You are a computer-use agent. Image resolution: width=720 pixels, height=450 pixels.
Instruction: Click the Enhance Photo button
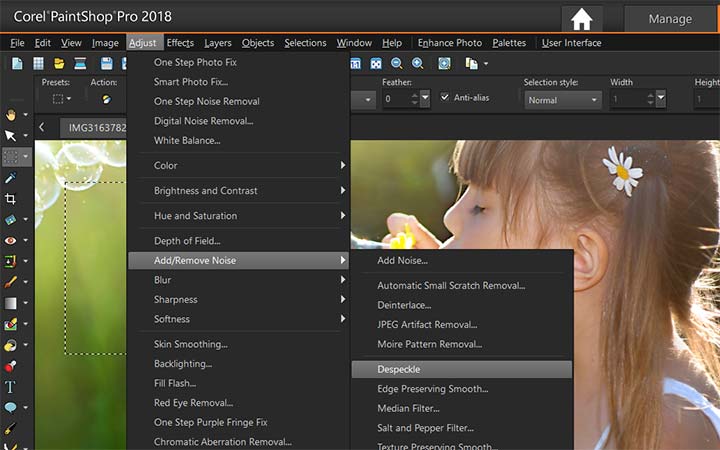click(450, 43)
